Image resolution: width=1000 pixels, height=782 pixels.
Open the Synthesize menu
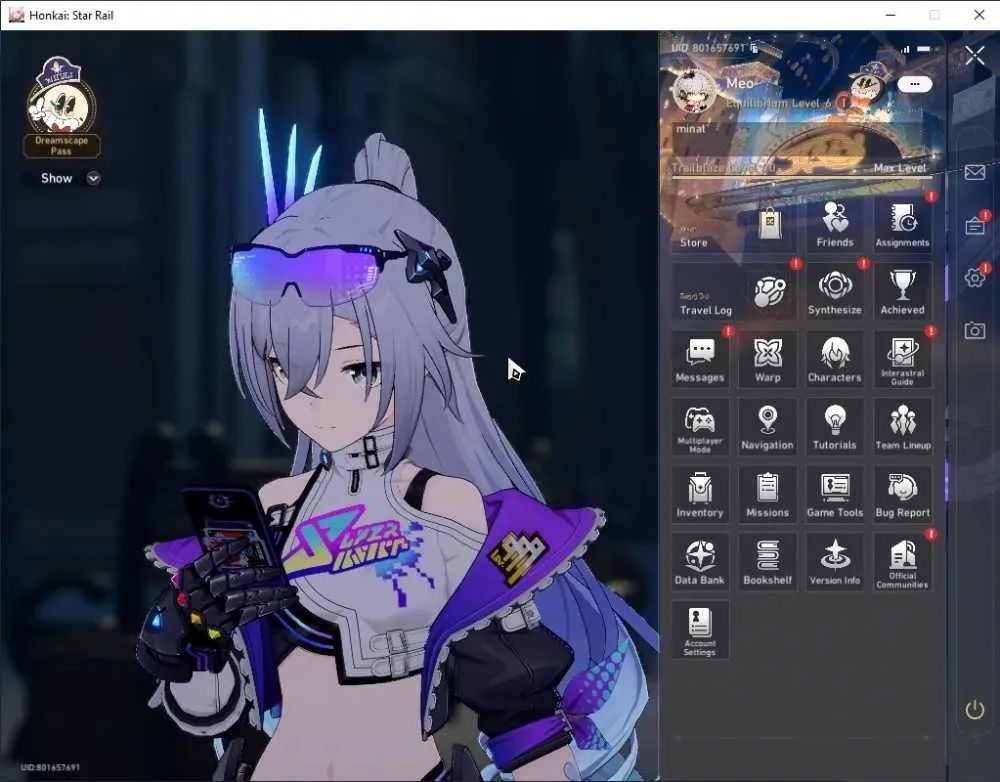835,292
